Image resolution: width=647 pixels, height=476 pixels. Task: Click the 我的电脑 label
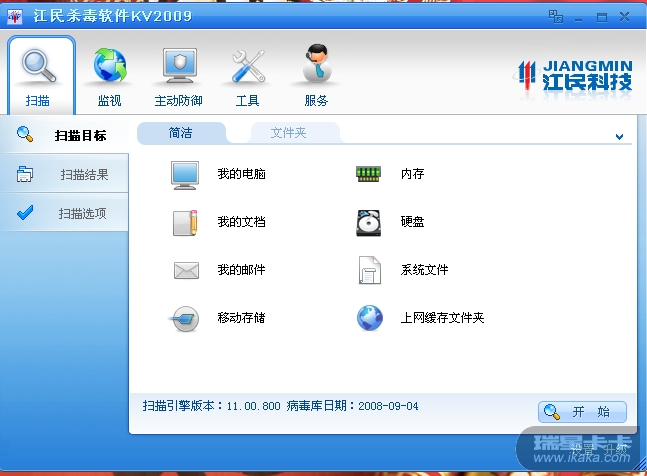tap(241, 174)
